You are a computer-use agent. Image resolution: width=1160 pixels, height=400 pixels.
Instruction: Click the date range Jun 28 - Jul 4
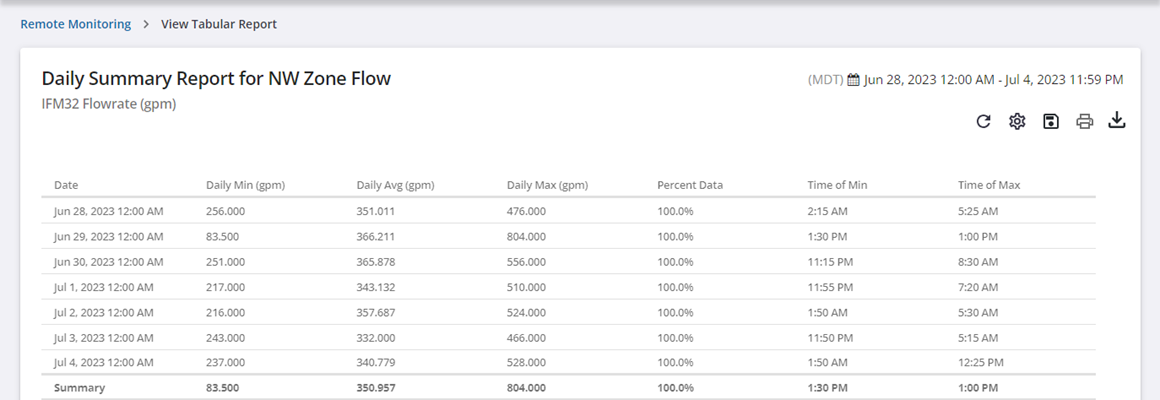coord(993,80)
